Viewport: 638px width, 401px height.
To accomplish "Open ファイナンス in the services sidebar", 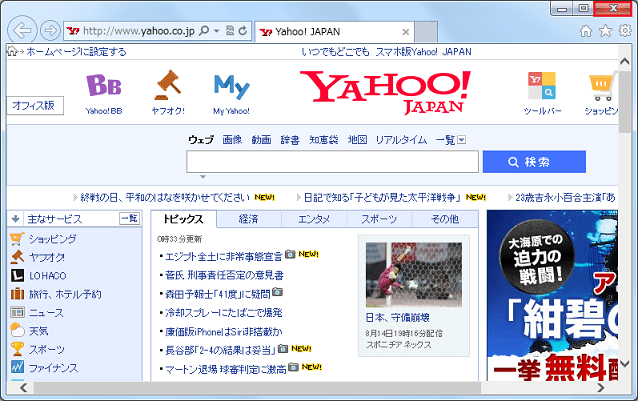I will (x=53, y=368).
